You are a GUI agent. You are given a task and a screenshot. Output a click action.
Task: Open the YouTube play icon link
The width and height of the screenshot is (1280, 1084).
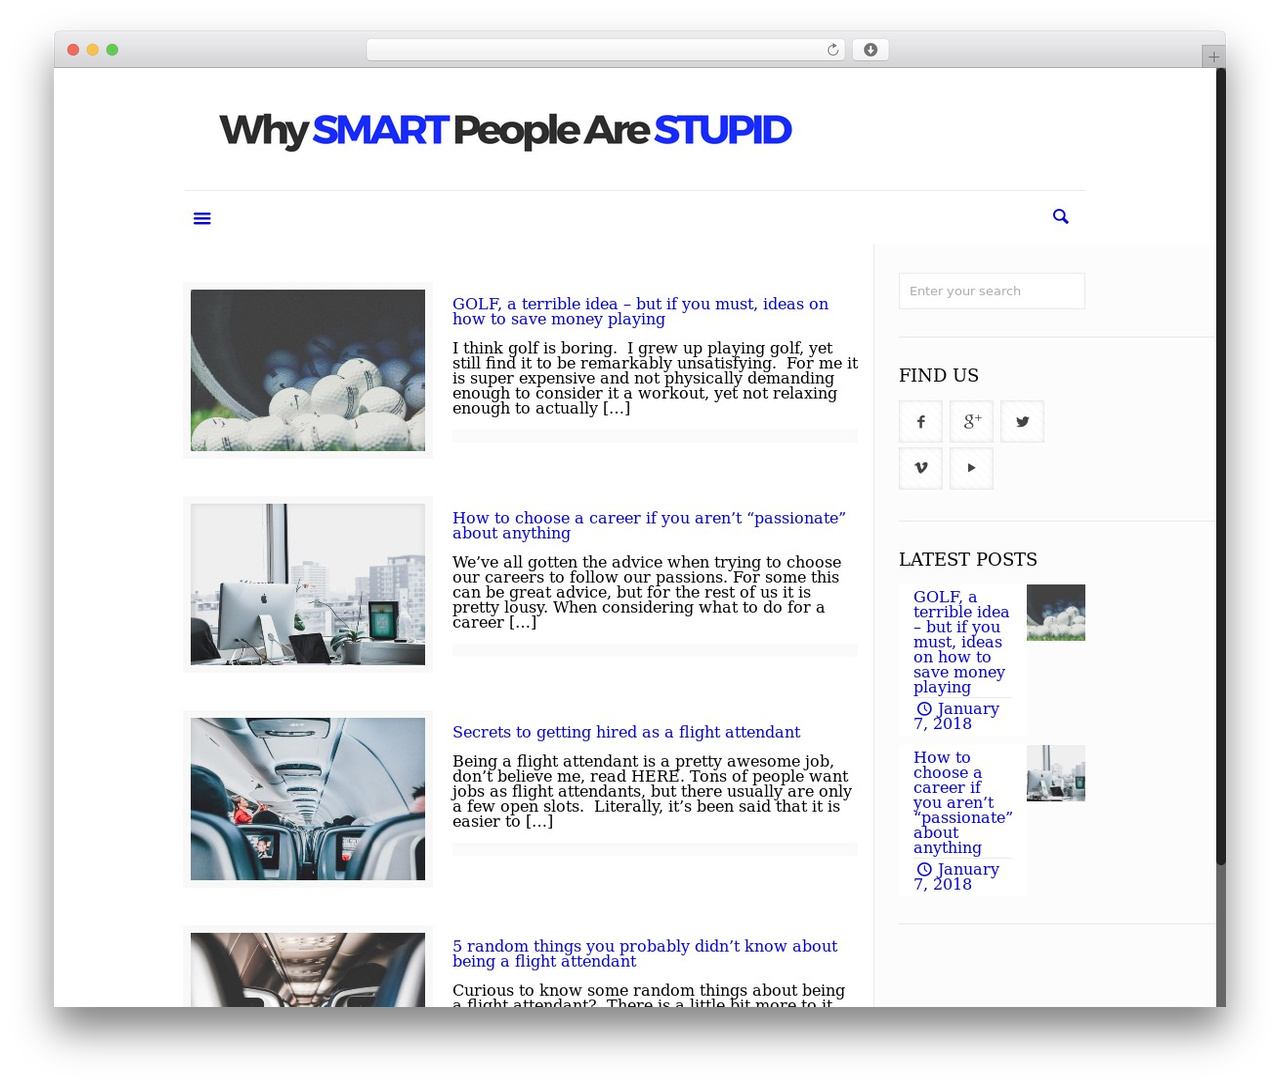coord(972,468)
